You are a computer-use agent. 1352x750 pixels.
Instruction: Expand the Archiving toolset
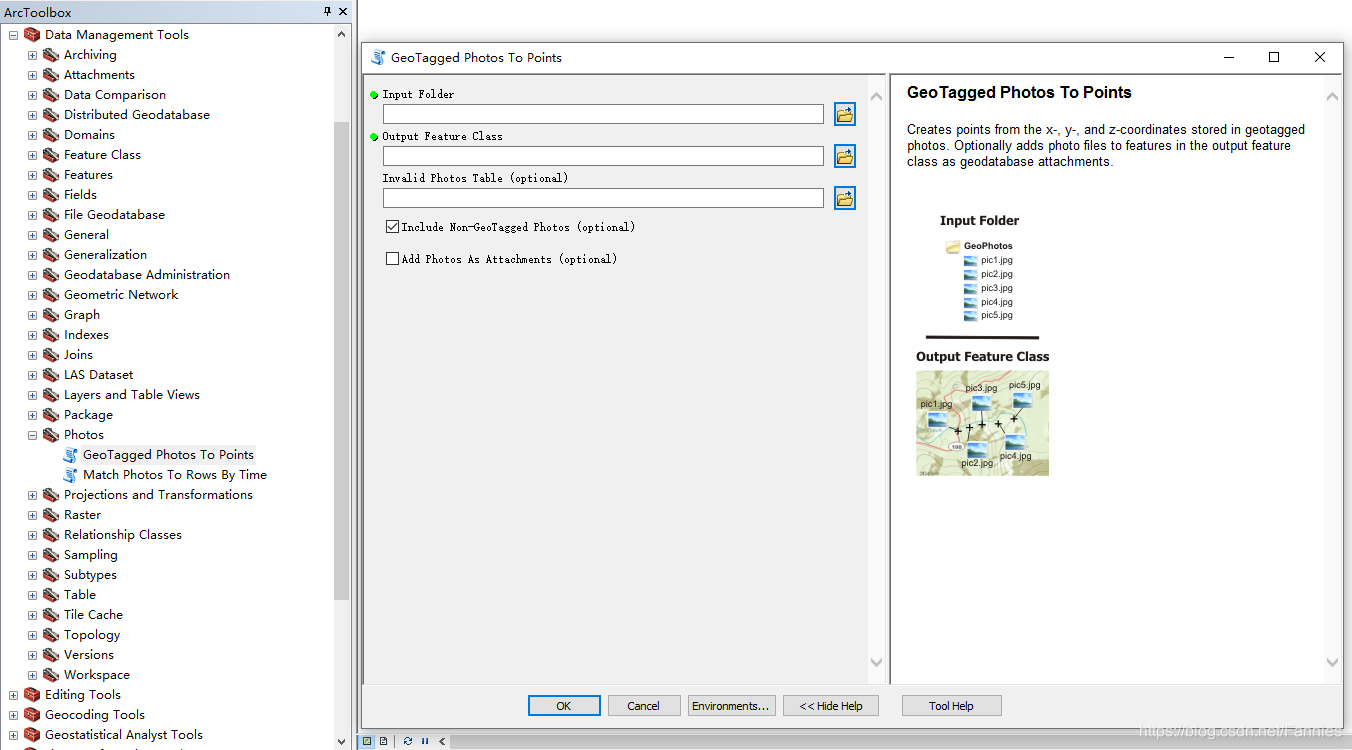32,55
